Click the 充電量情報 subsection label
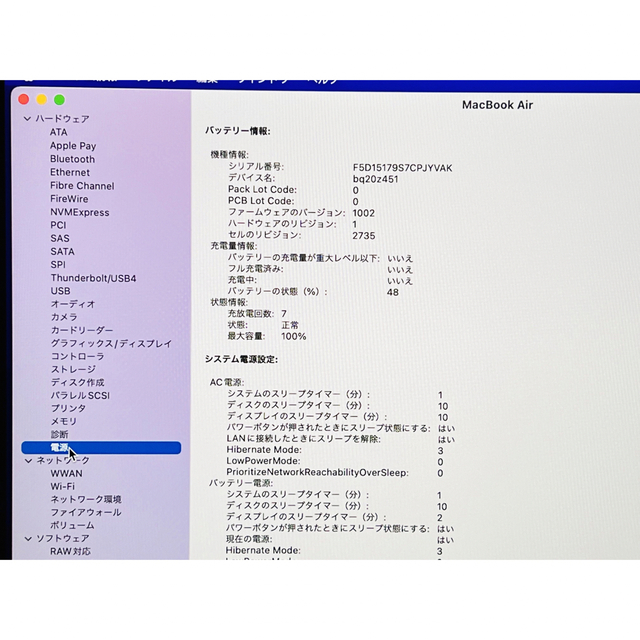Screen dimensions: 640x640 (x=234, y=246)
